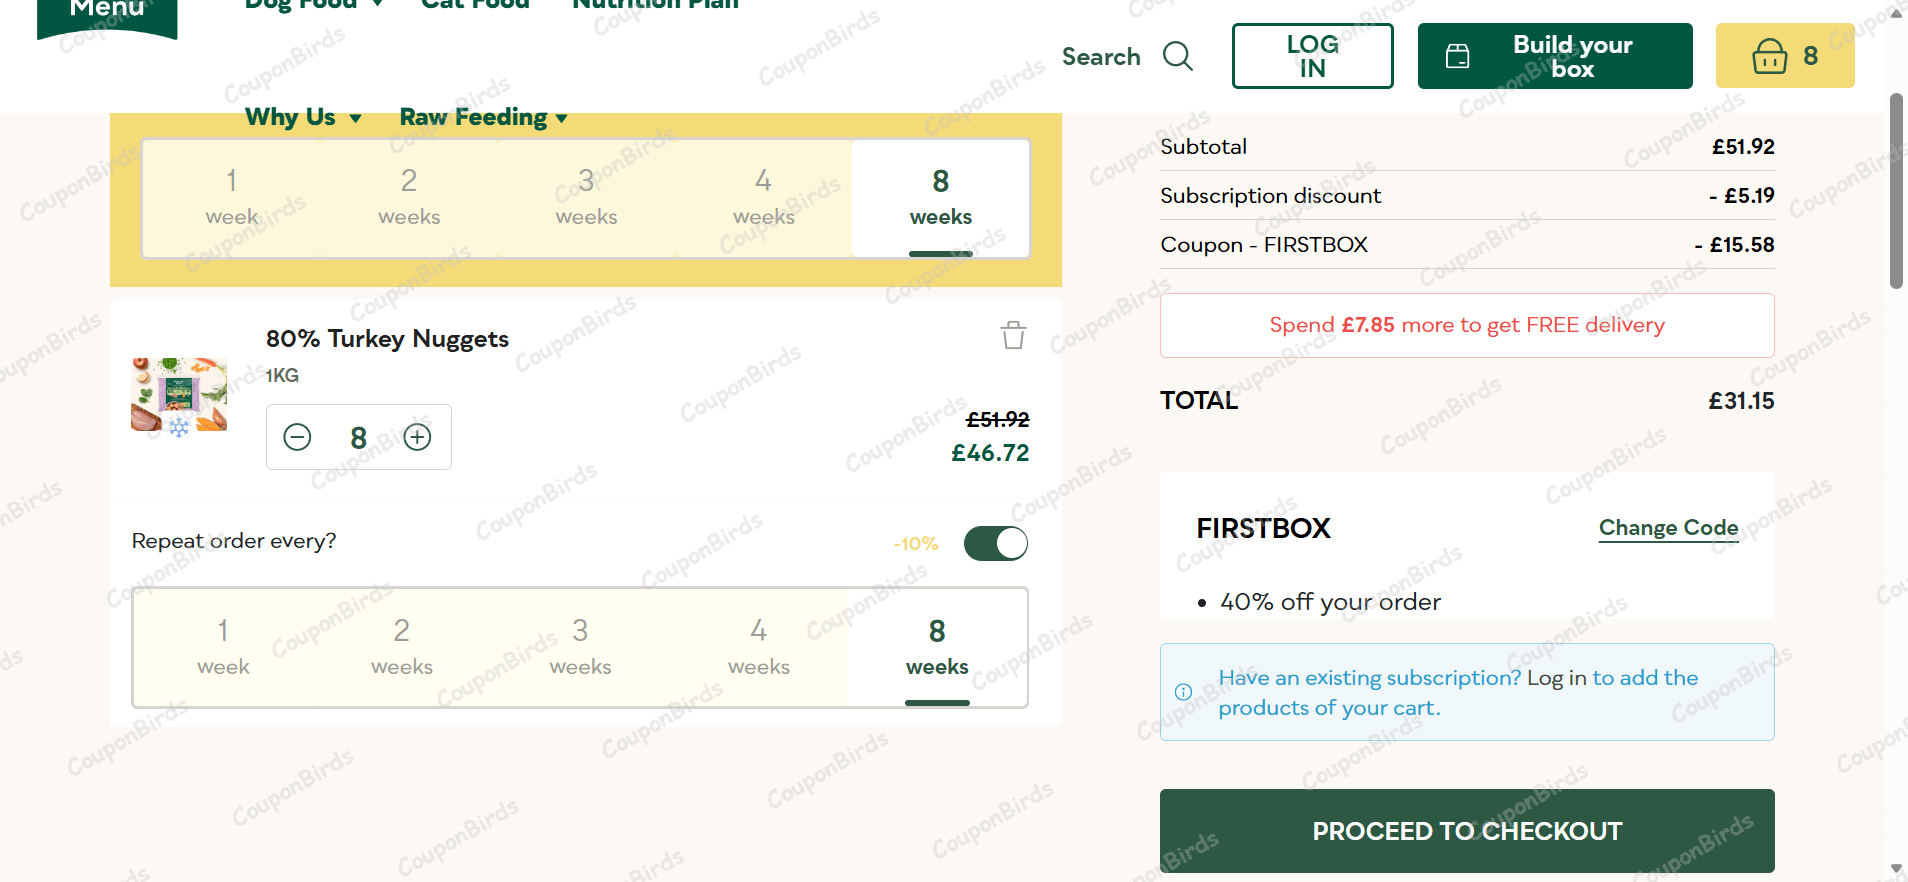1908x882 pixels.
Task: Click the info icon in subscription notice
Action: (x=1183, y=692)
